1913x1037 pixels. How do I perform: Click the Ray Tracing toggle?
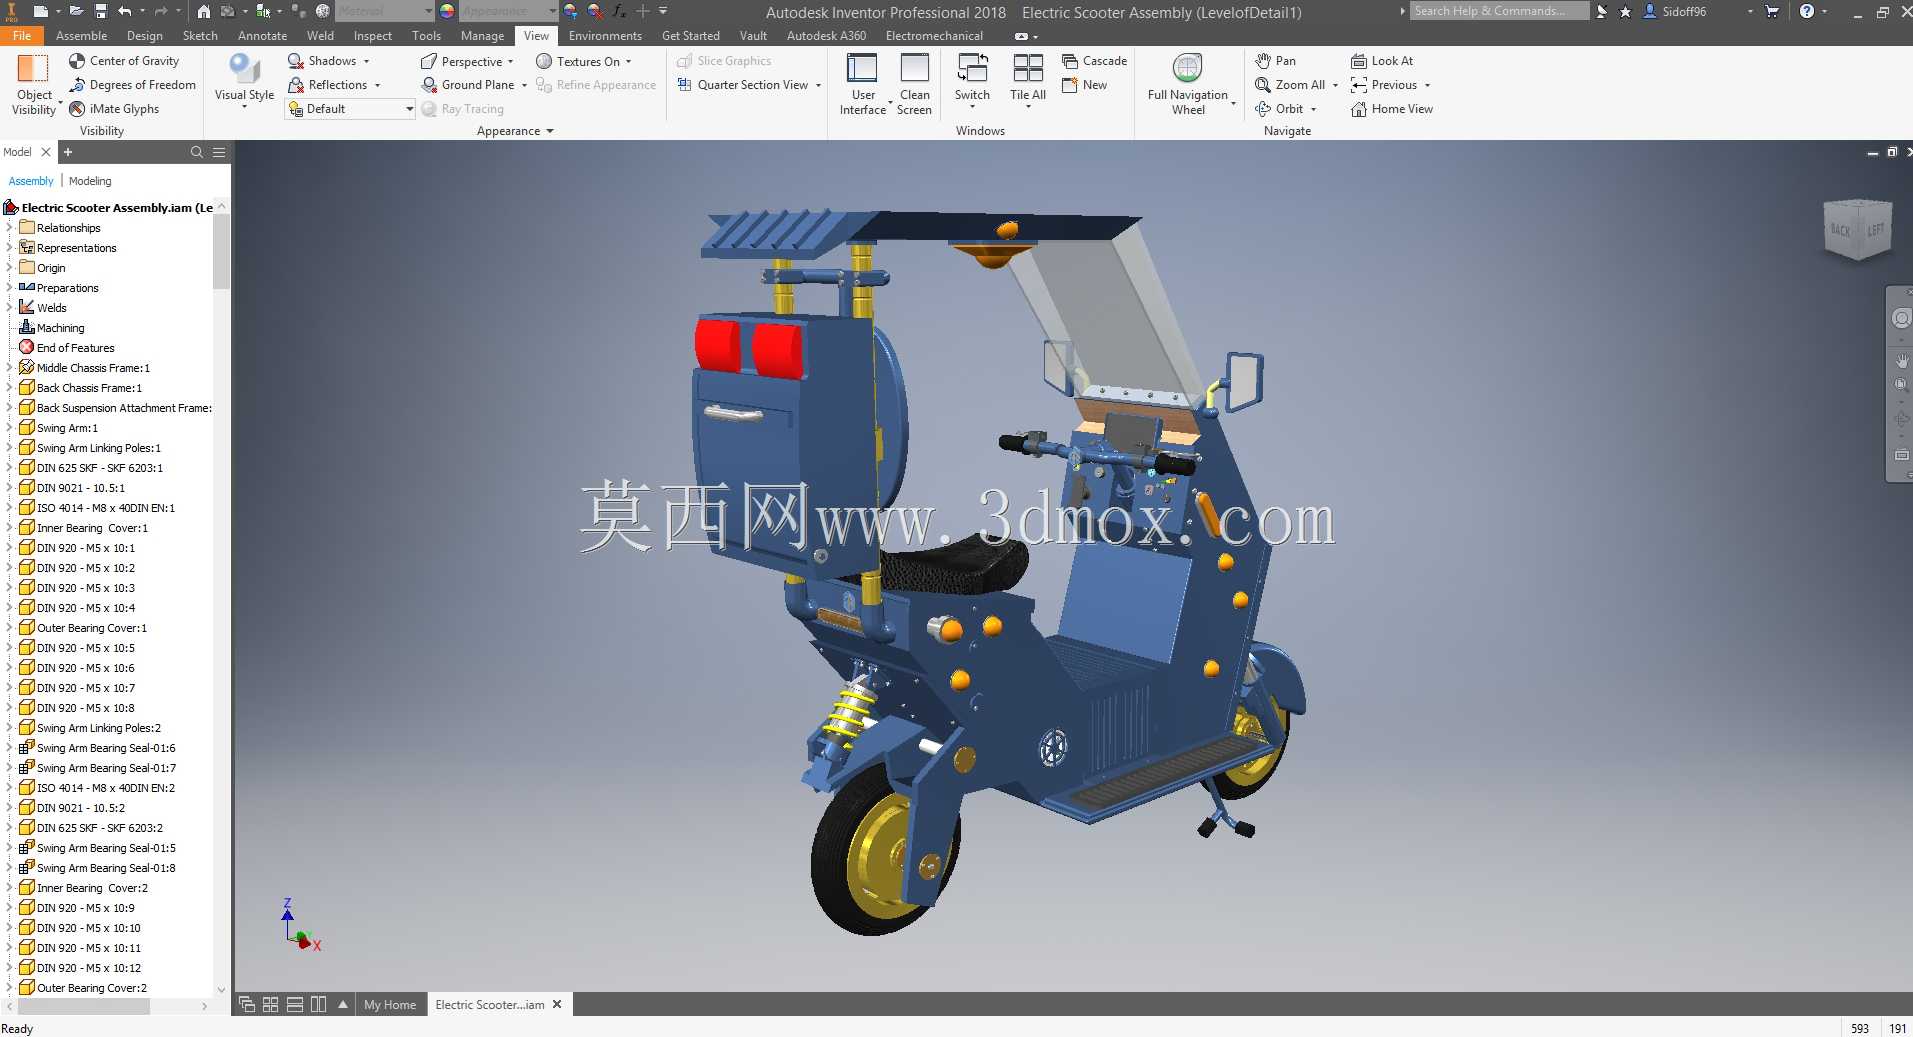point(462,109)
